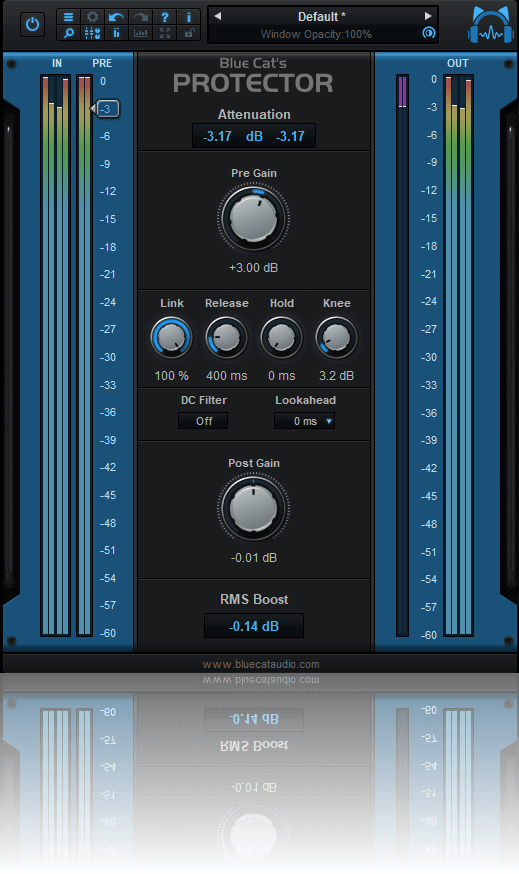Click the purple attenuation meter bar
Image resolution: width=519 pixels, height=874 pixels.
click(x=402, y=91)
